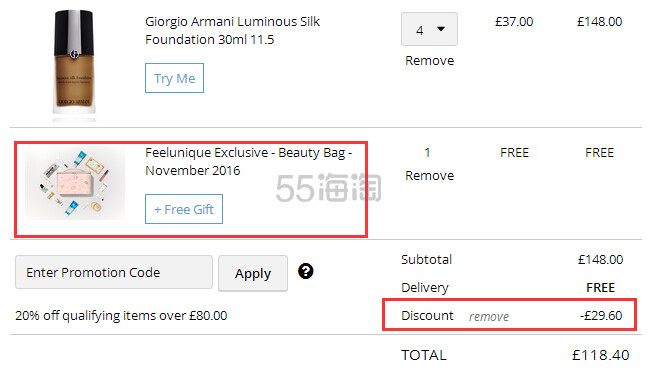
Task: Open the Beauty Bag November 2016 thumbnail
Action: (75, 184)
